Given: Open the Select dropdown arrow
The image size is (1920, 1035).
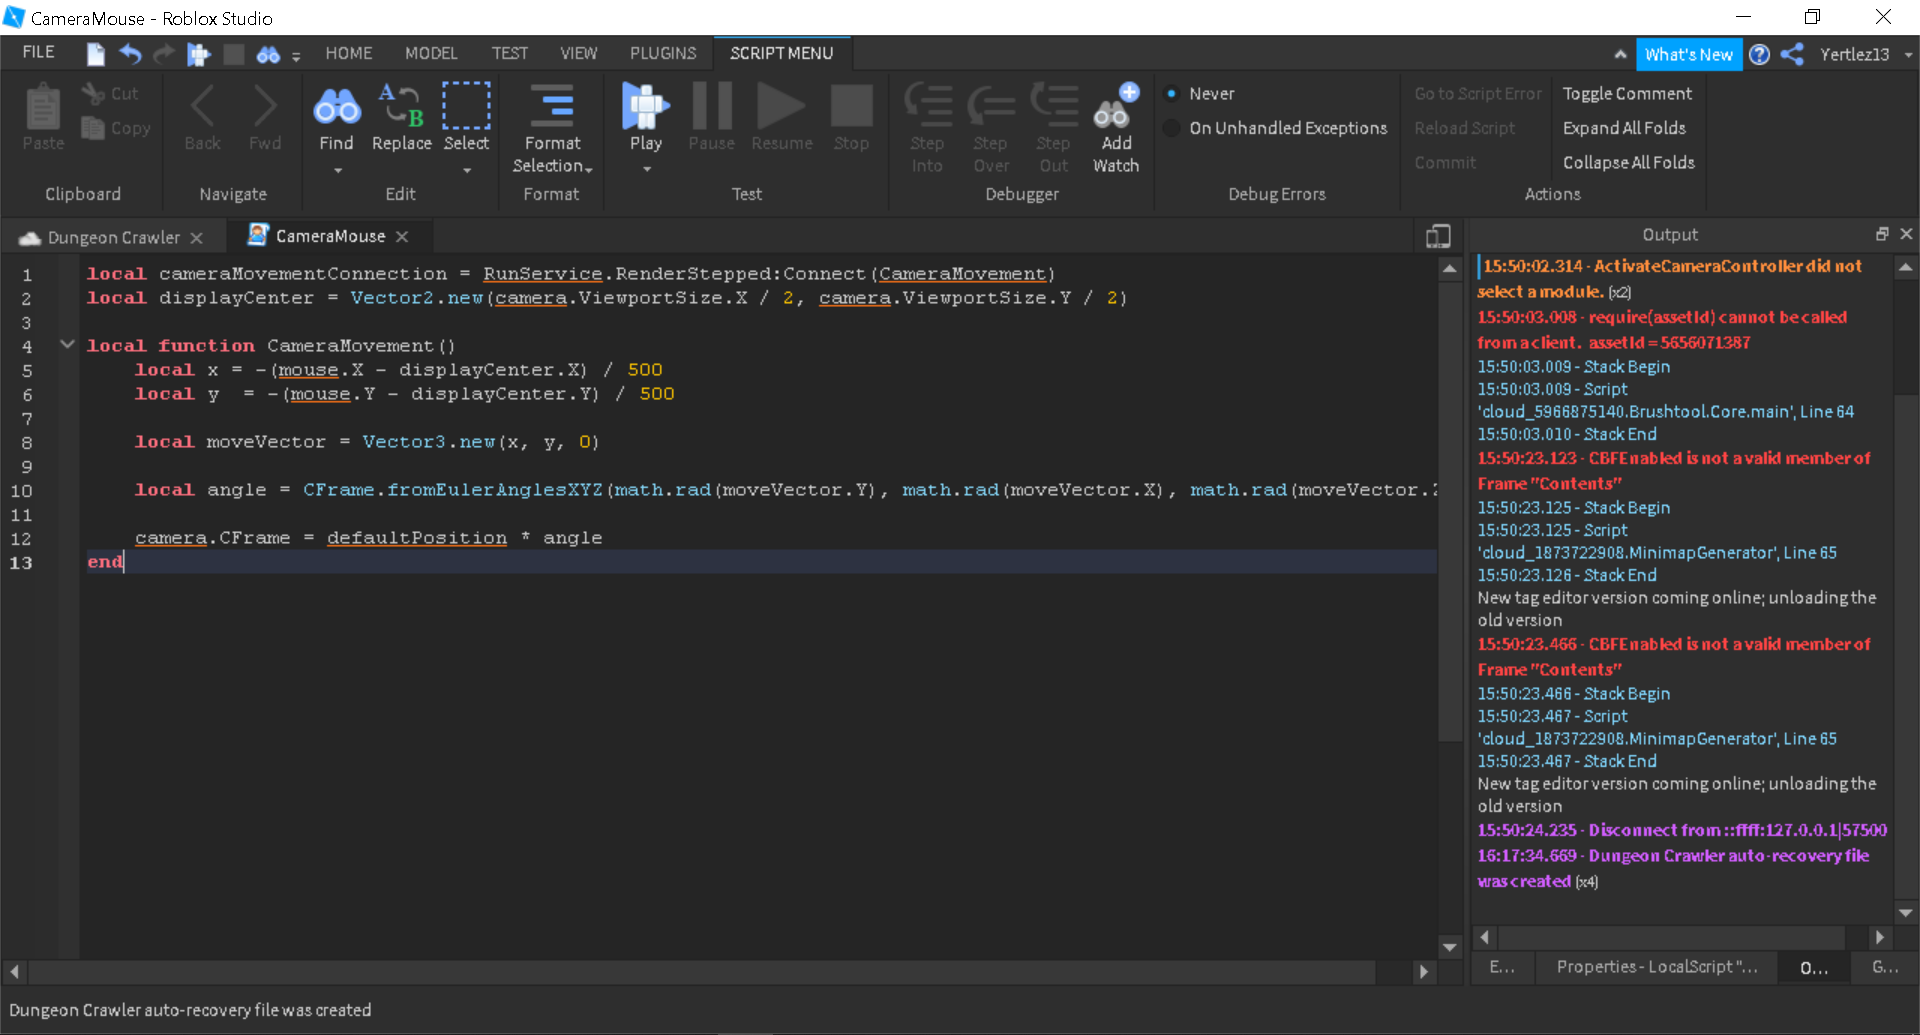Looking at the screenshot, I should (x=467, y=170).
